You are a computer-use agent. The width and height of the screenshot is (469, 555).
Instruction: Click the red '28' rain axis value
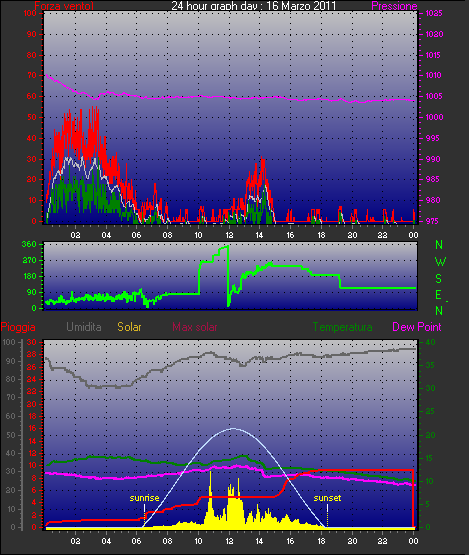[x=32, y=355]
